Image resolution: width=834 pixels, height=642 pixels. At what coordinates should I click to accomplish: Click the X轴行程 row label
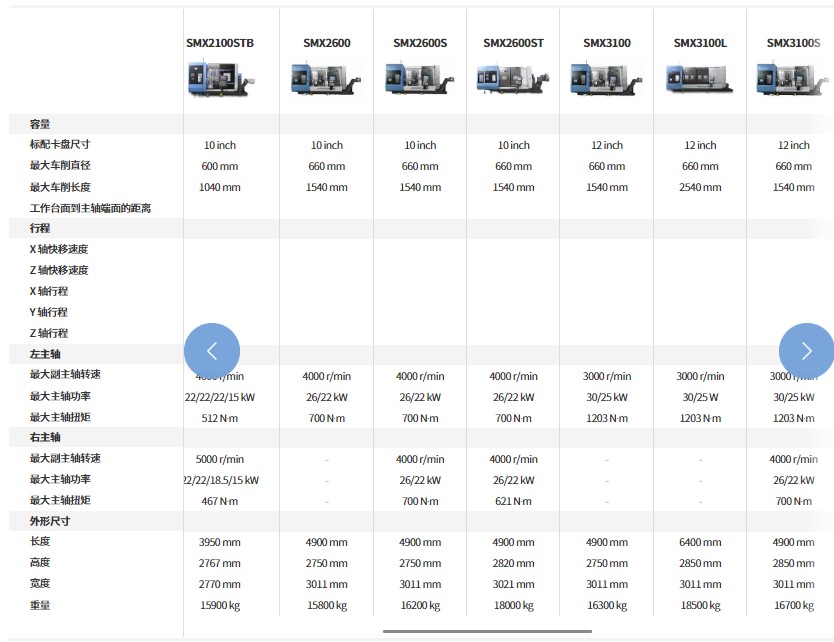click(49, 291)
